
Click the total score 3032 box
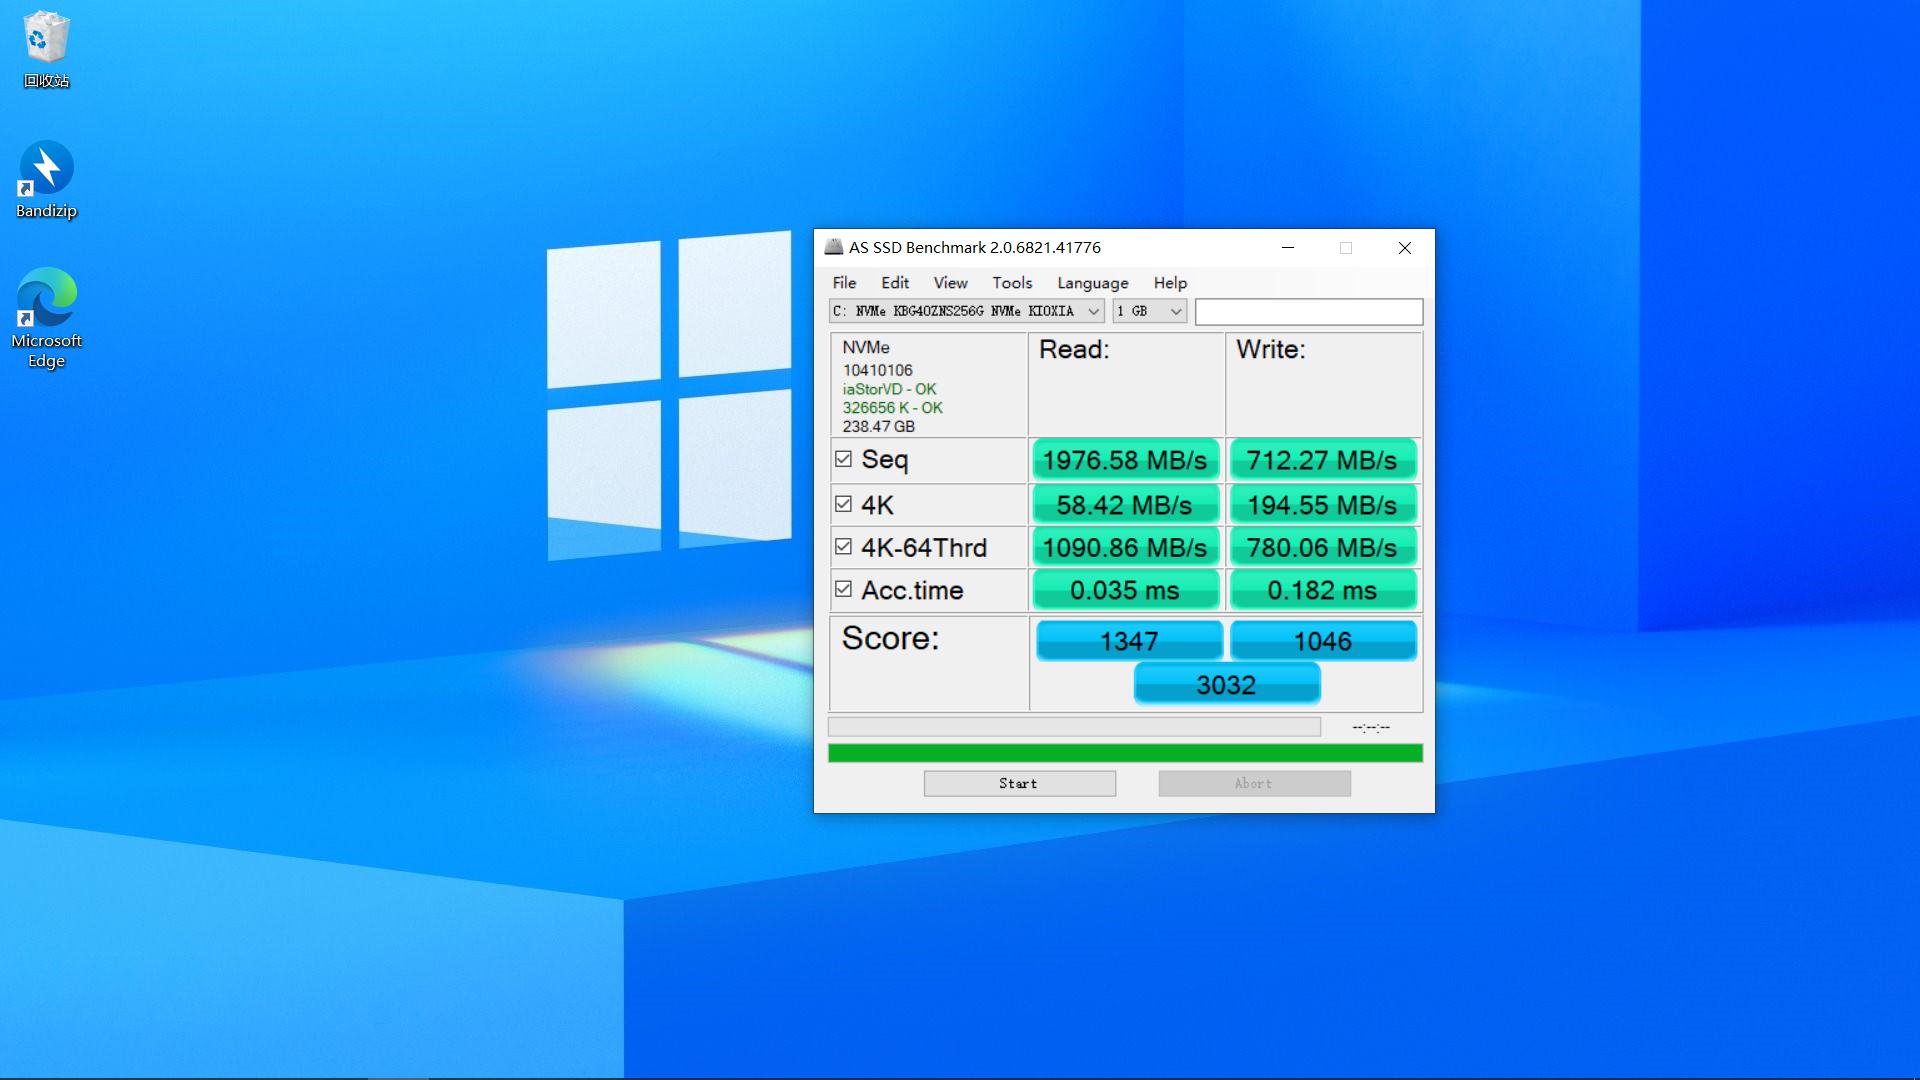pyautogui.click(x=1226, y=685)
